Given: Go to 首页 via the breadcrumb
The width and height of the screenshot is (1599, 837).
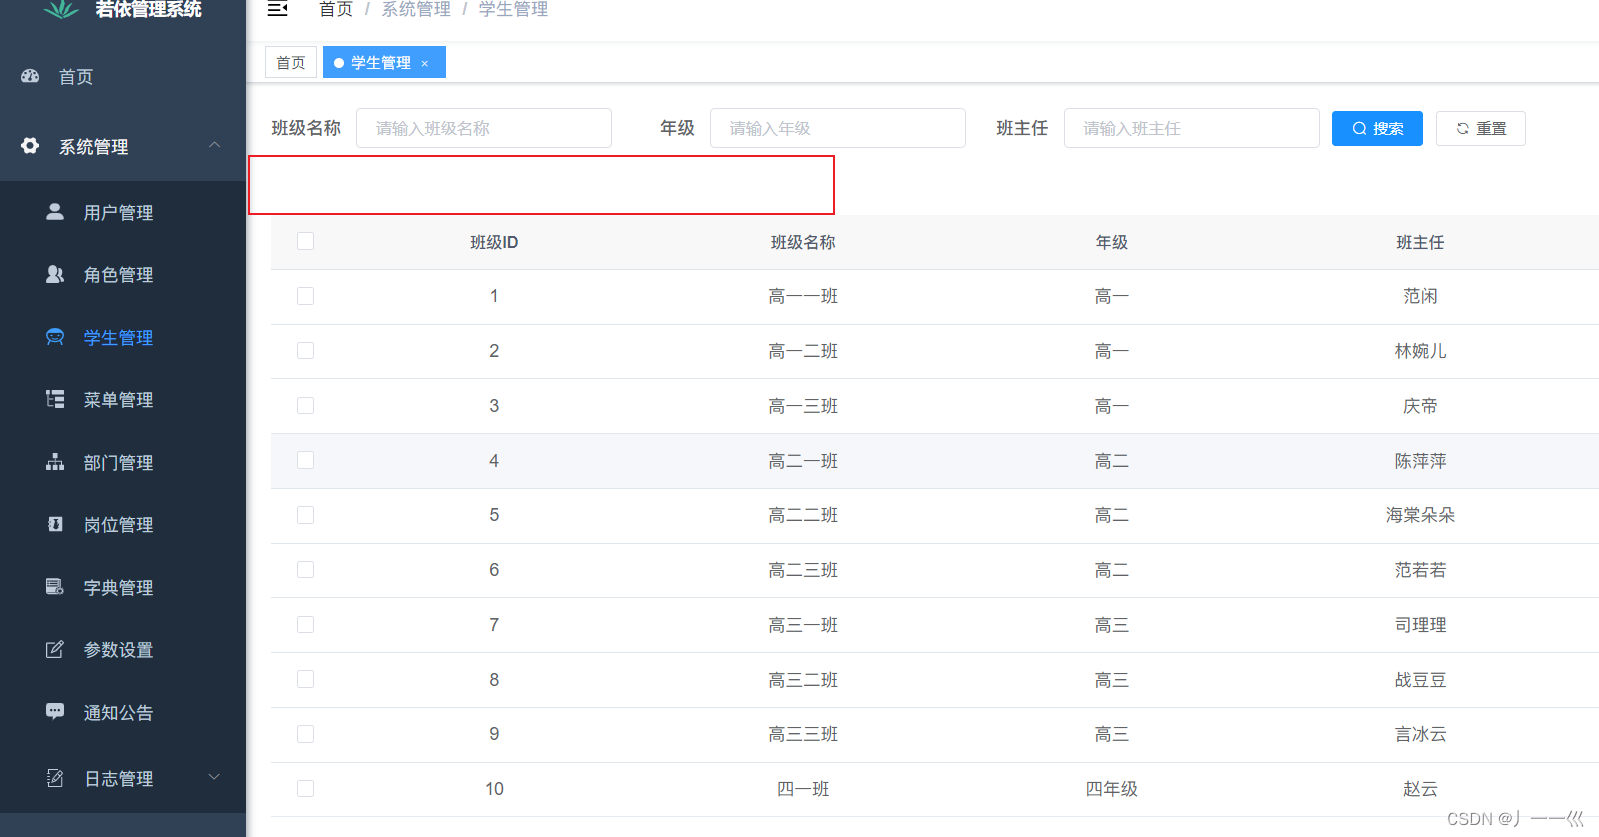Looking at the screenshot, I should pos(336,9).
